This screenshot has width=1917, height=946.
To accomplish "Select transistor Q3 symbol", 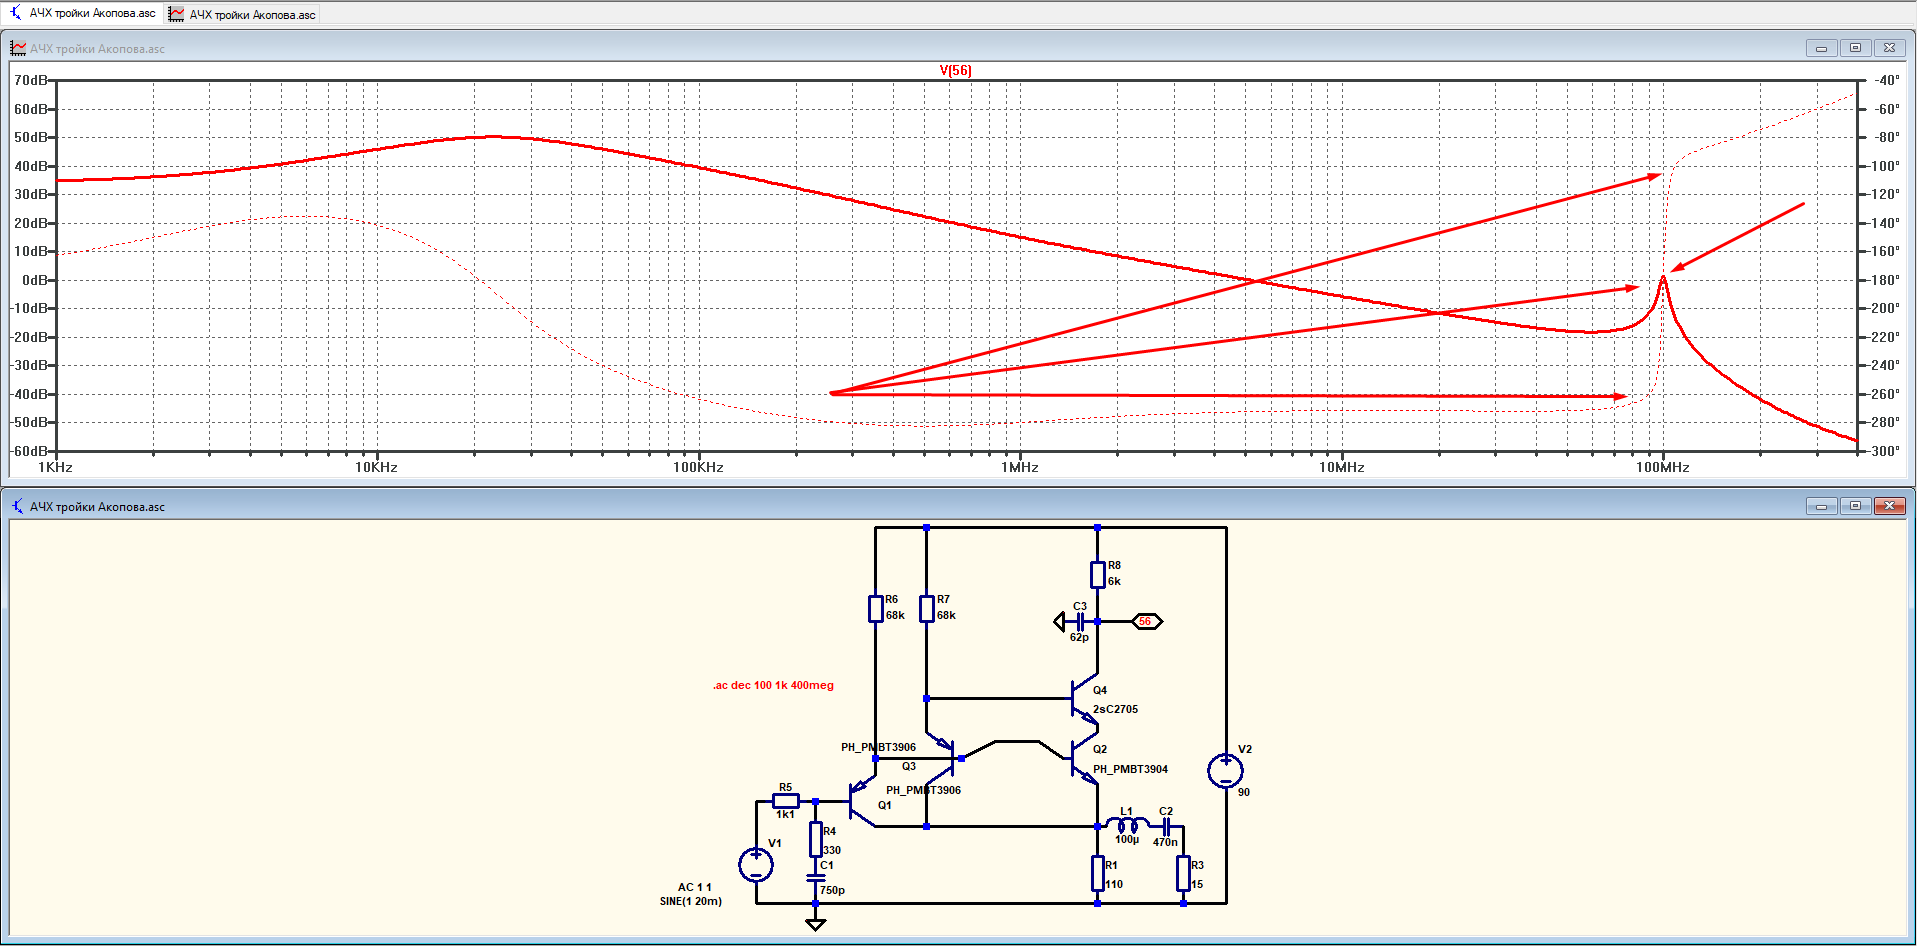I will click(x=942, y=759).
